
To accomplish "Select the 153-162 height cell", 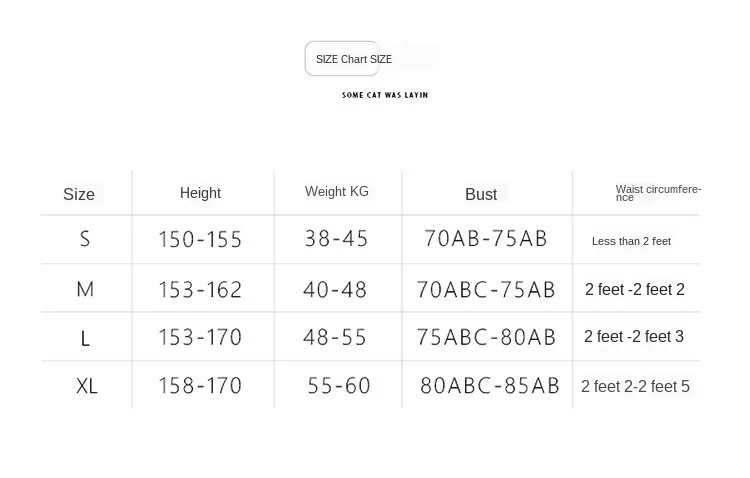I will tap(200, 290).
